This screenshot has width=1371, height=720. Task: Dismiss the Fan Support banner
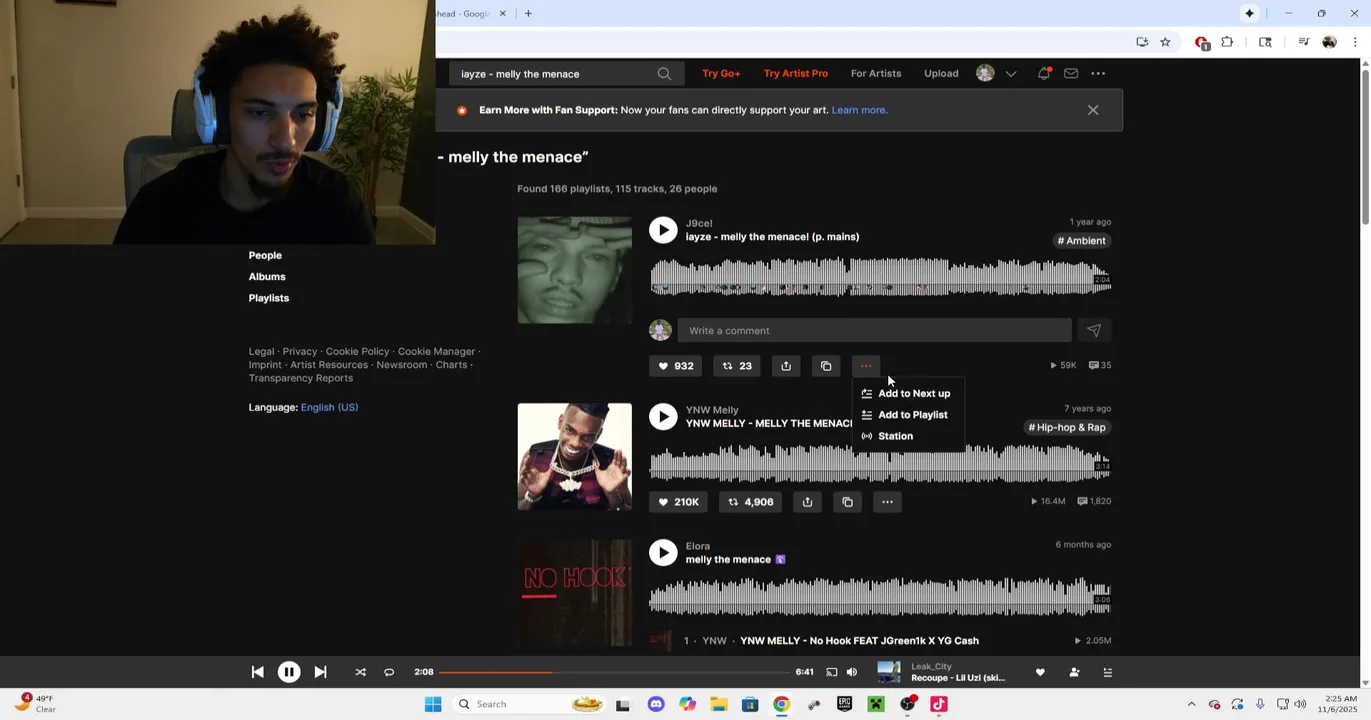pos(1093,110)
